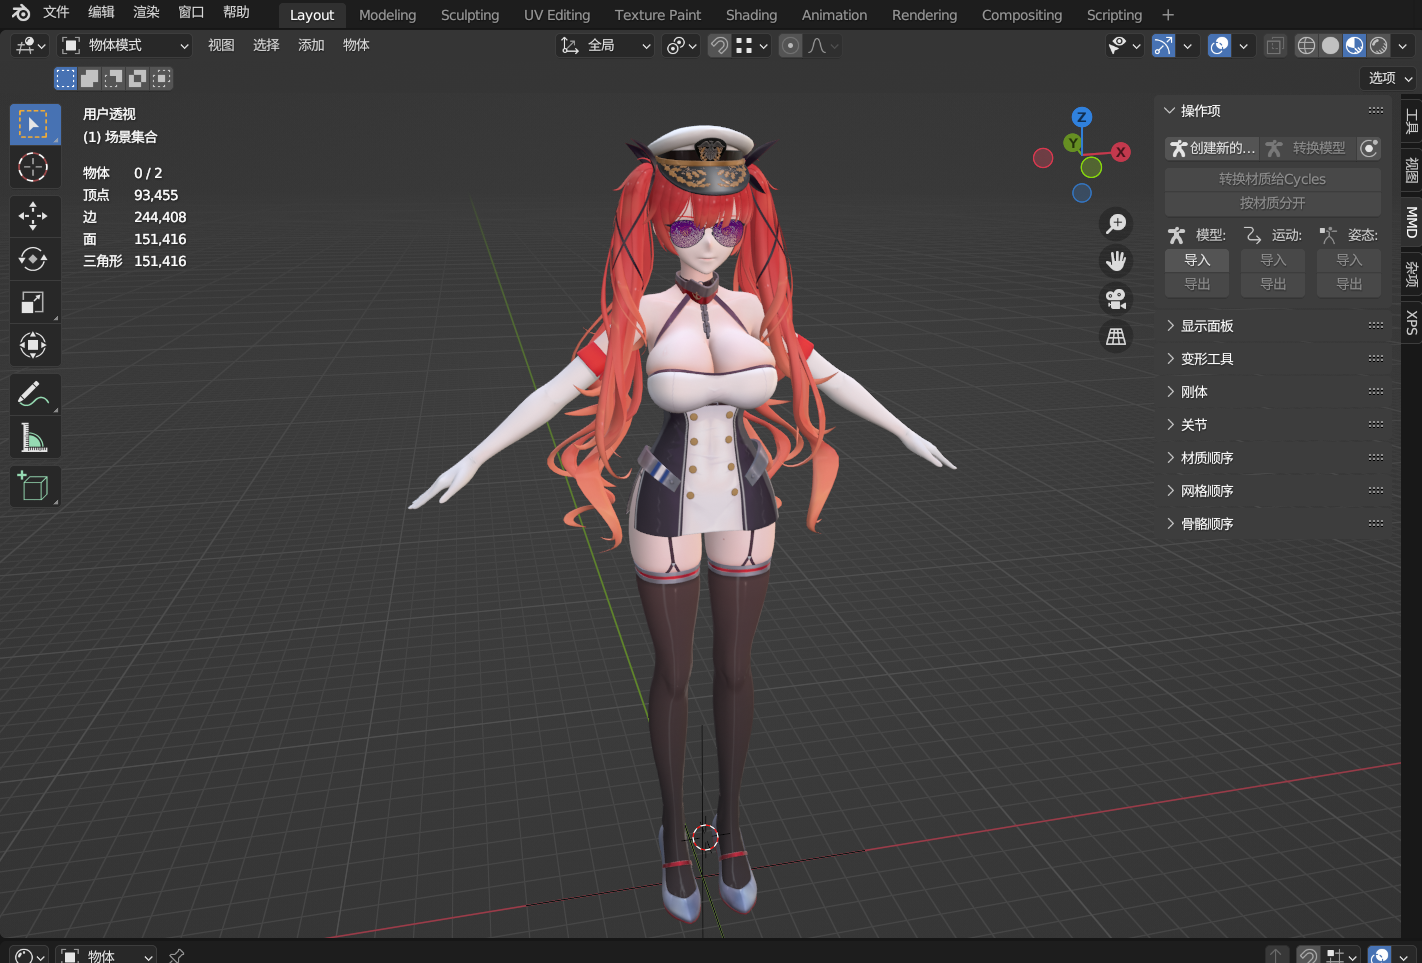1422x963 pixels.
Task: Open the pivot point dropdown
Action: 681,46
